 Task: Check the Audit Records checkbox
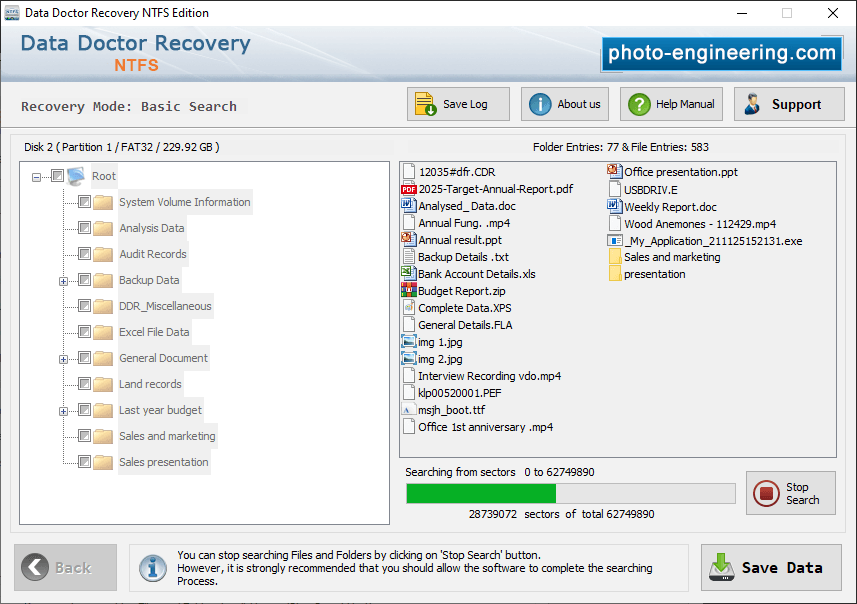(84, 254)
